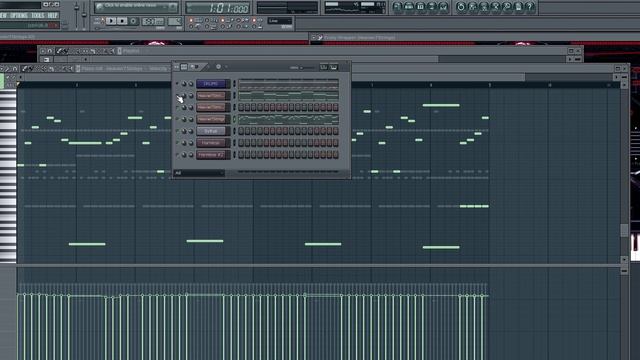This screenshot has height=360, width=640.
Task: Click the magnifier shortcut icon in top toolbar
Action: click(507, 7)
